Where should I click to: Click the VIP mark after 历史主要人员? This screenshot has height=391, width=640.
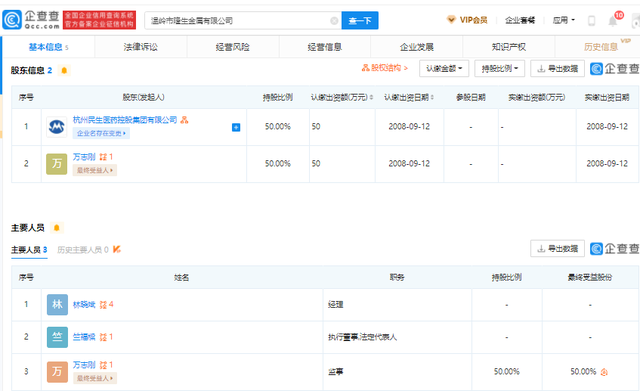(117, 249)
